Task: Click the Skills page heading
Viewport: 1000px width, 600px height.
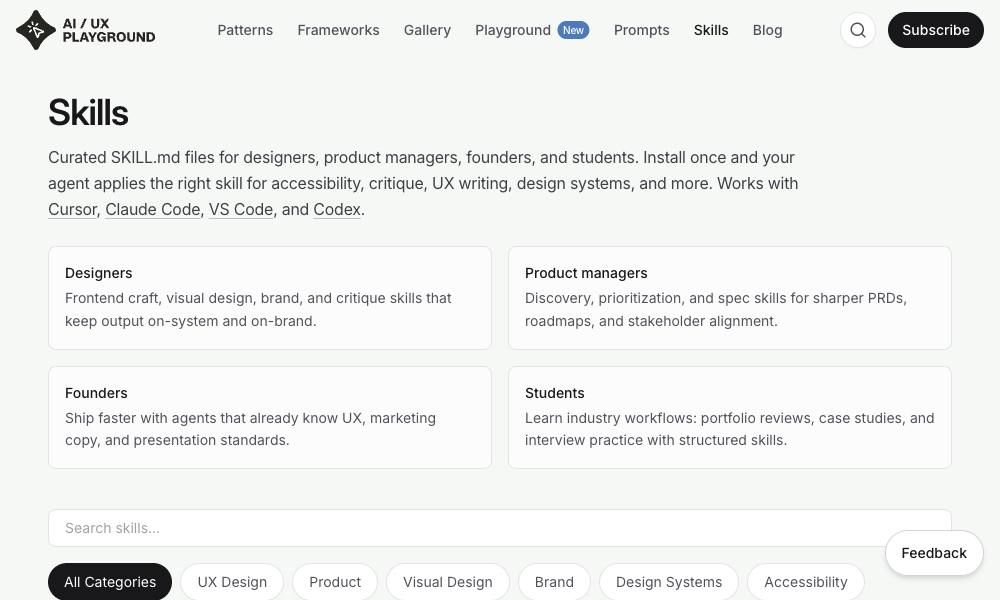Action: click(88, 113)
